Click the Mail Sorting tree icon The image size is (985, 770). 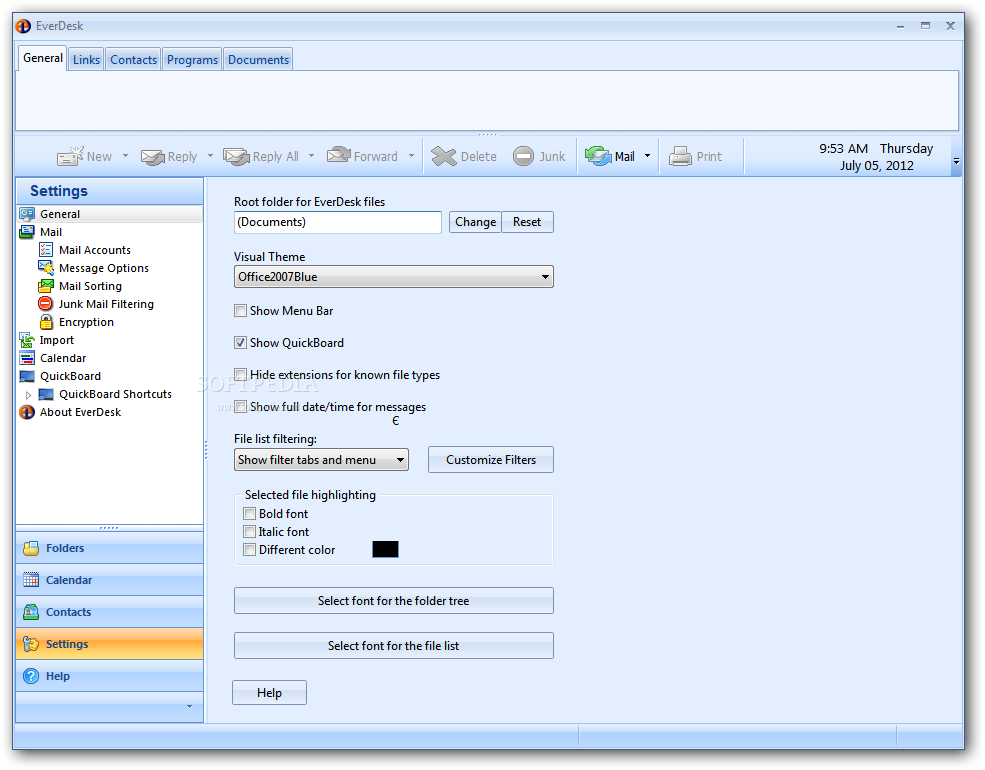(x=46, y=286)
